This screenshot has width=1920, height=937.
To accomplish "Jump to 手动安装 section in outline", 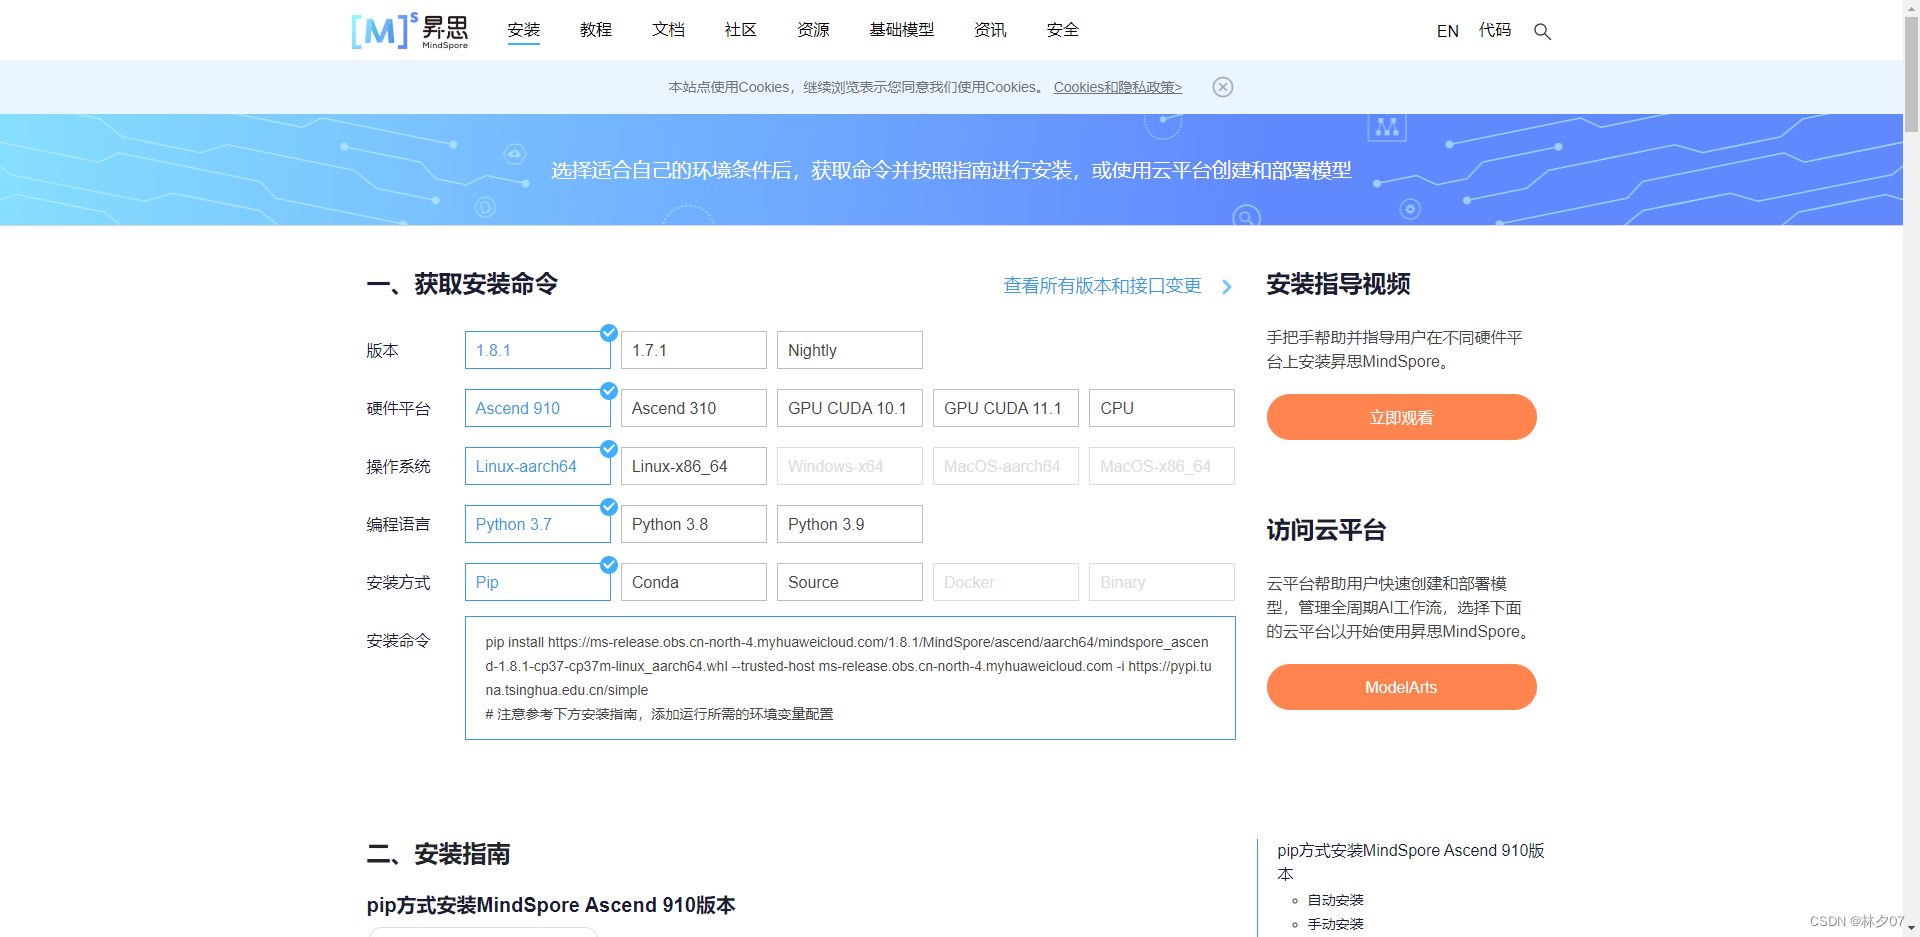I will tap(1336, 924).
